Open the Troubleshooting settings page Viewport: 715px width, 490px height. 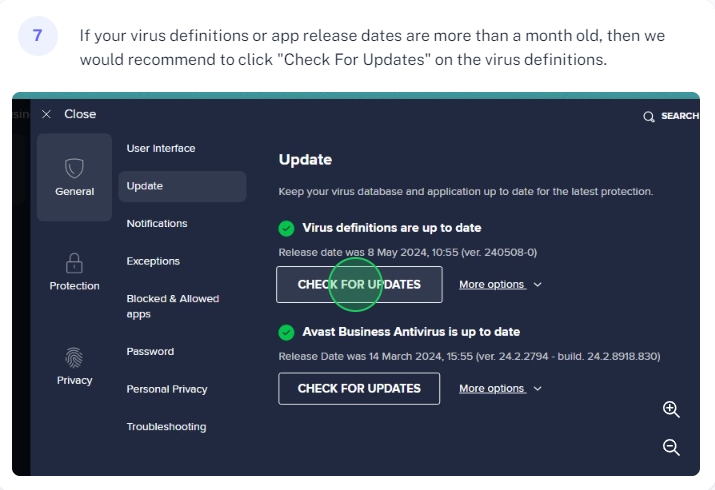[166, 427]
